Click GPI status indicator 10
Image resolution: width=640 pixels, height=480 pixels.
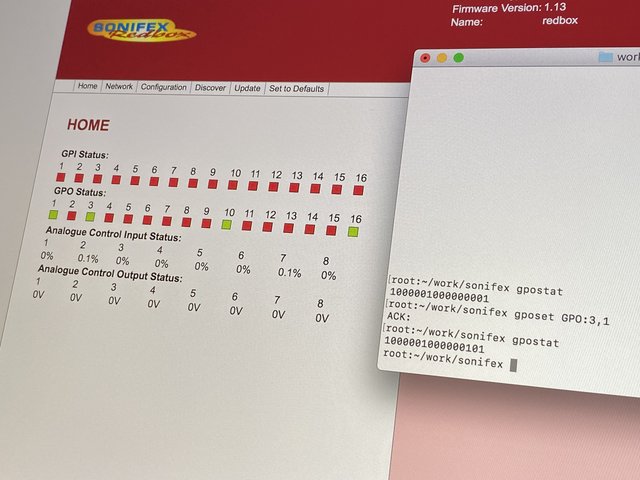coord(233,185)
